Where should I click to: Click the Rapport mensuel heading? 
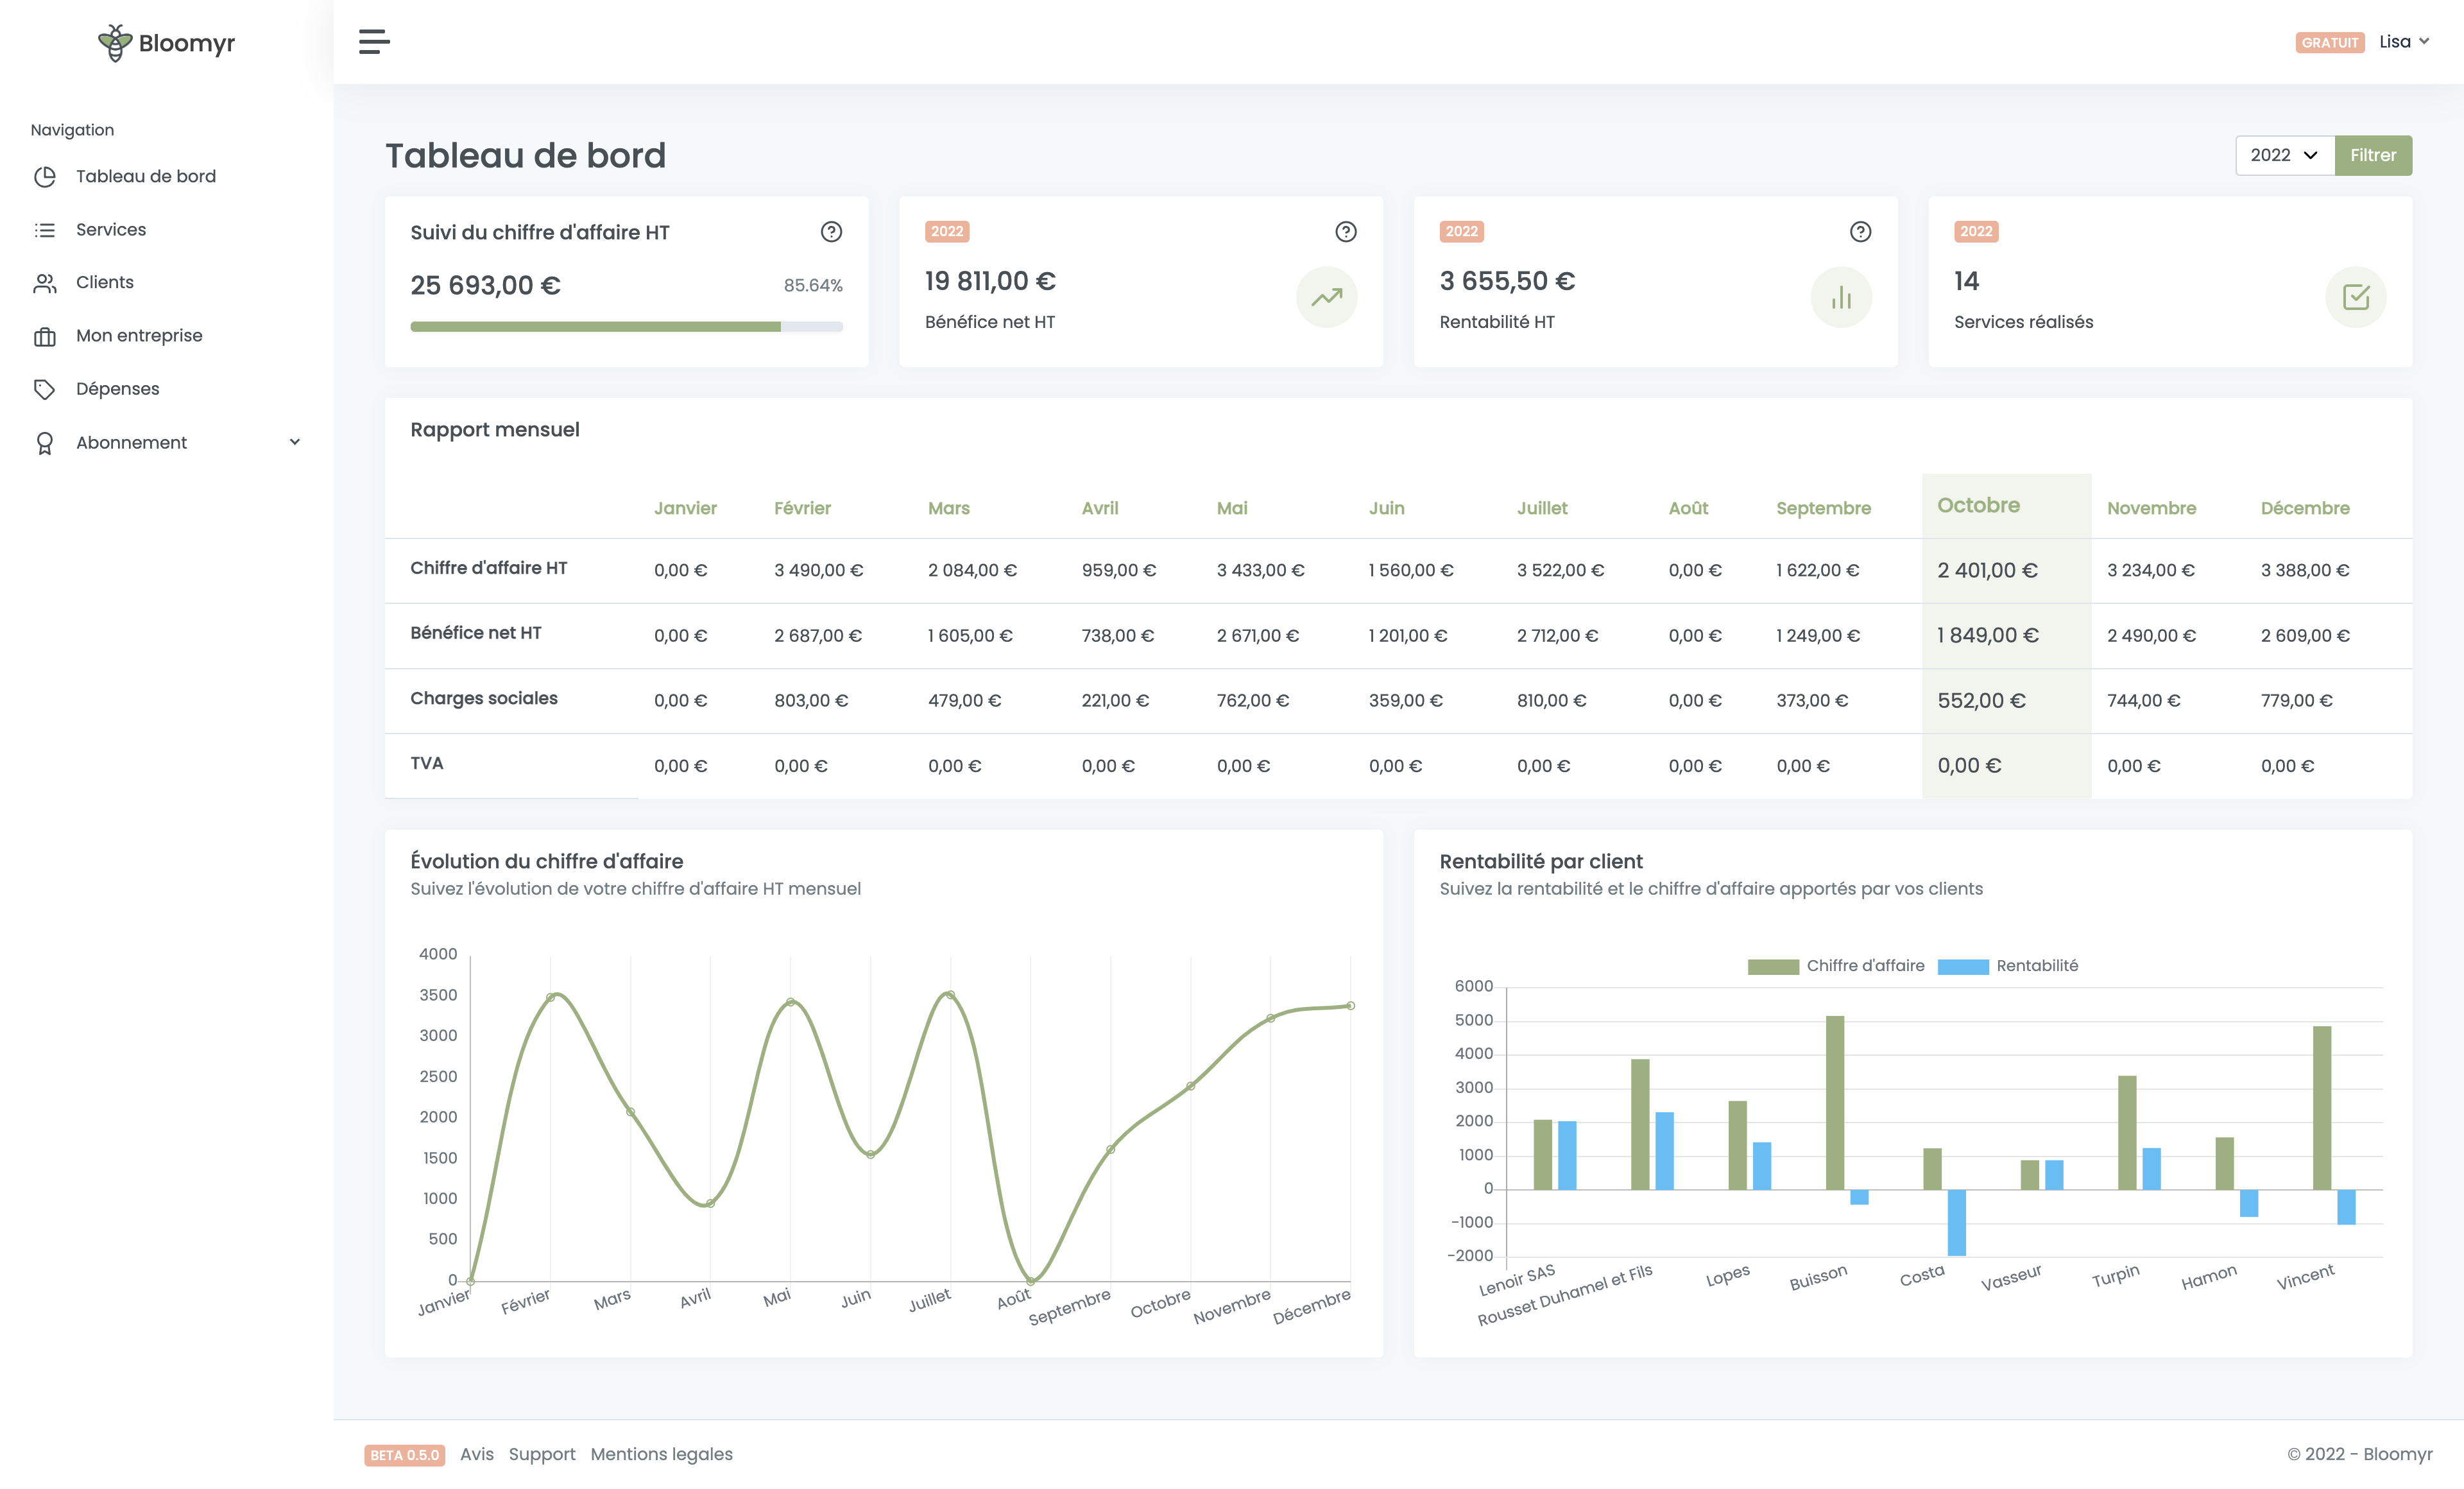tap(494, 429)
